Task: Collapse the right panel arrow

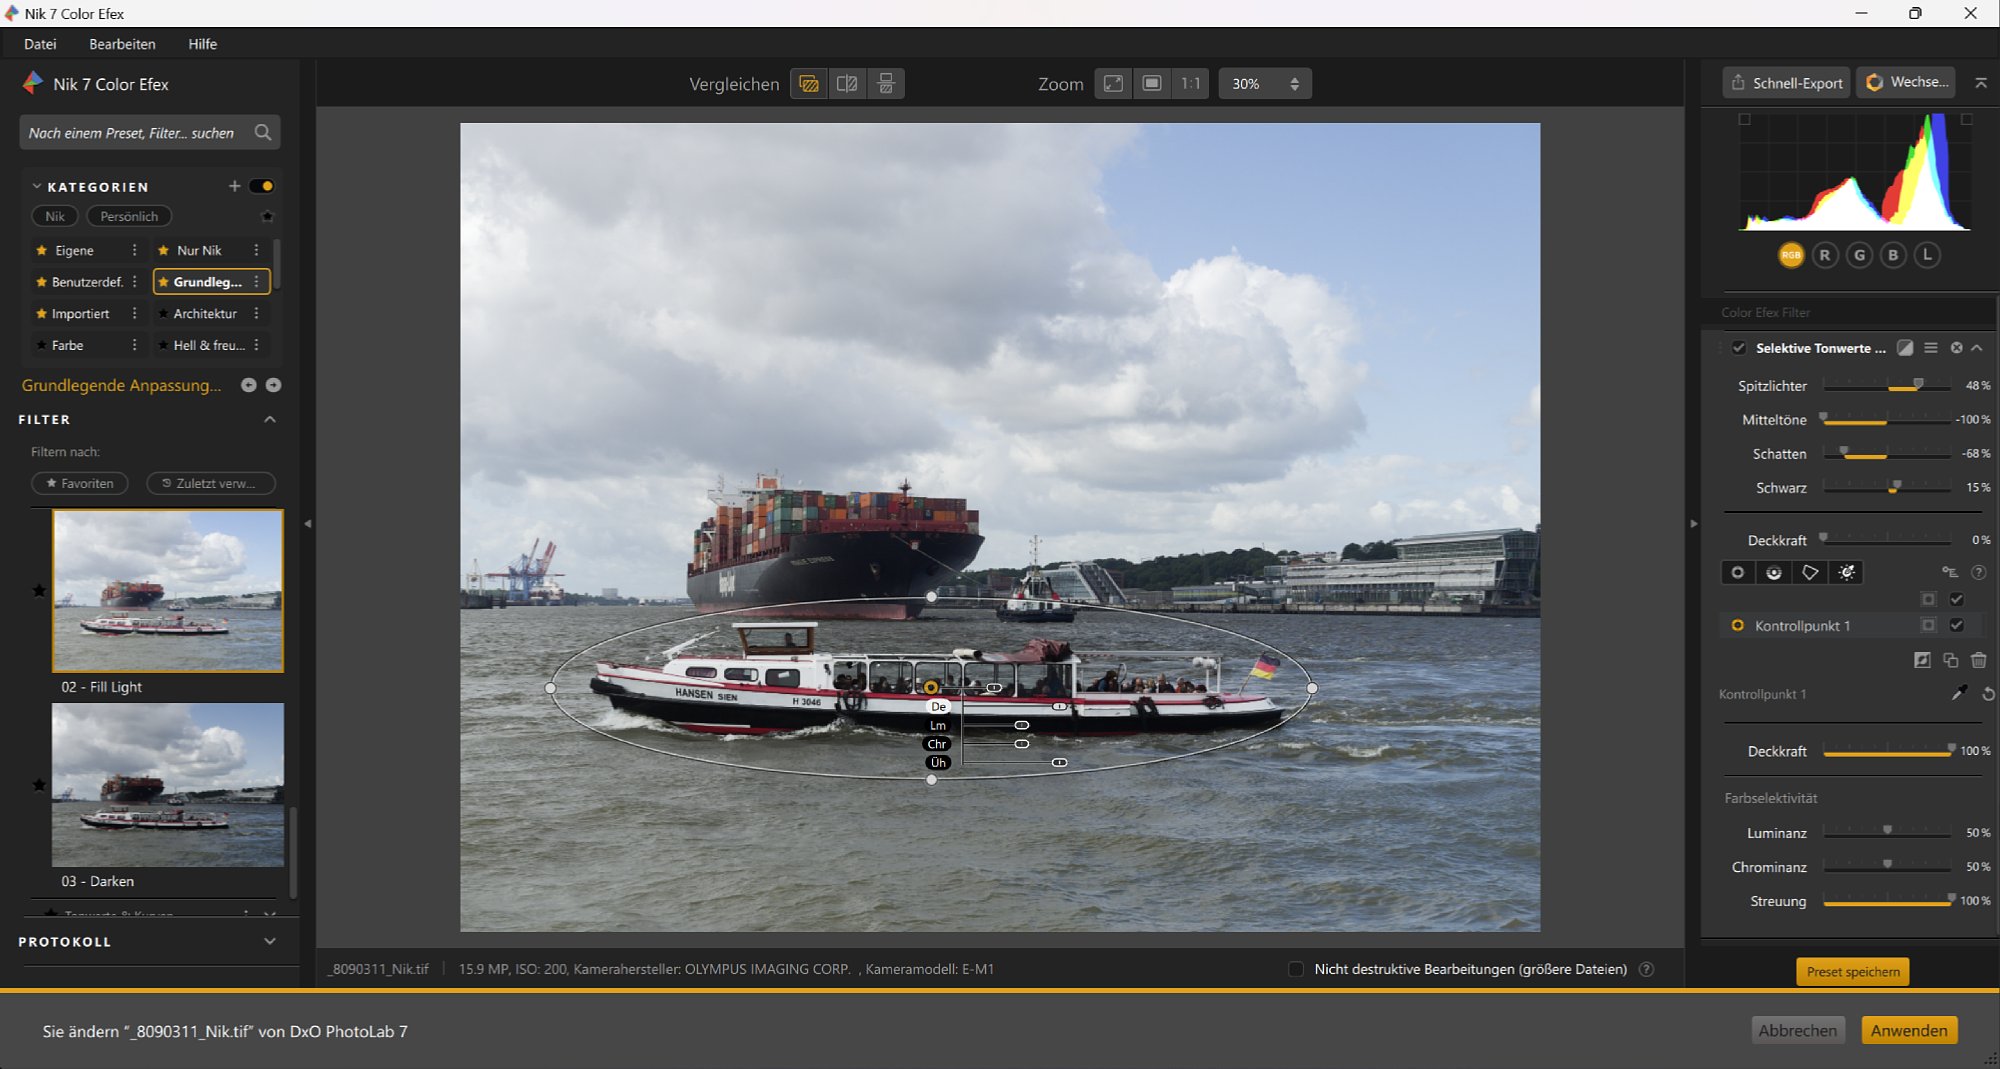Action: point(1693,523)
